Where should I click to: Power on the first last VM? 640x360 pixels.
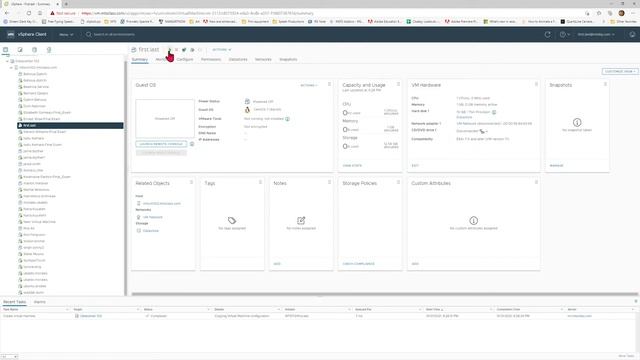pyautogui.click(x=169, y=50)
